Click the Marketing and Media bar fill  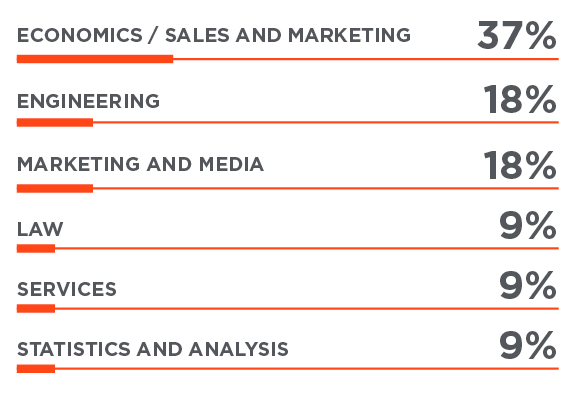[55, 188]
